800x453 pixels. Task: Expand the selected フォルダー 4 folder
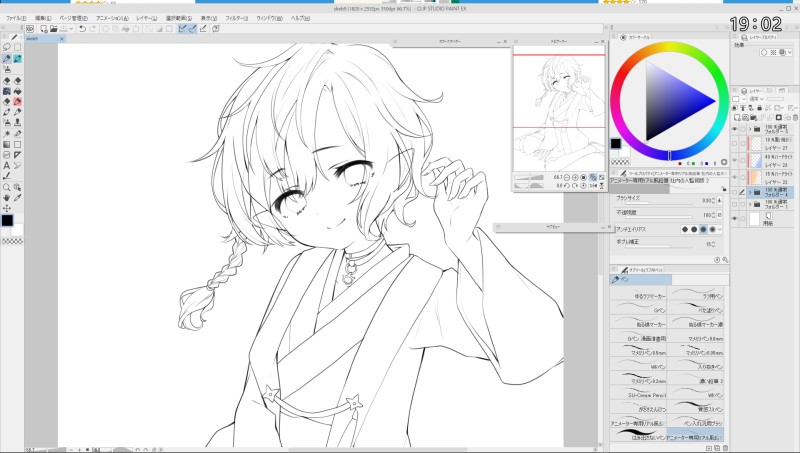[x=750, y=192]
